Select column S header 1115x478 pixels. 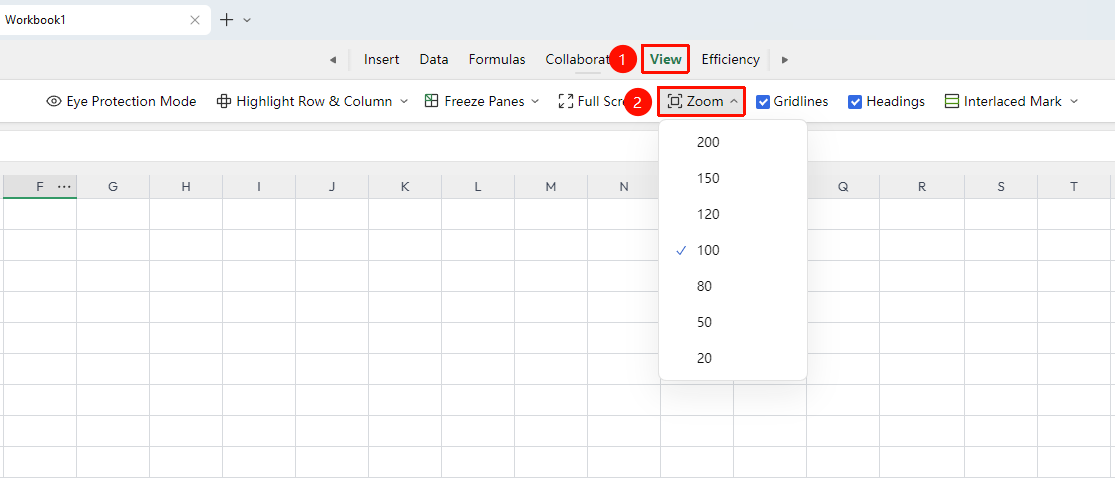(1001, 187)
